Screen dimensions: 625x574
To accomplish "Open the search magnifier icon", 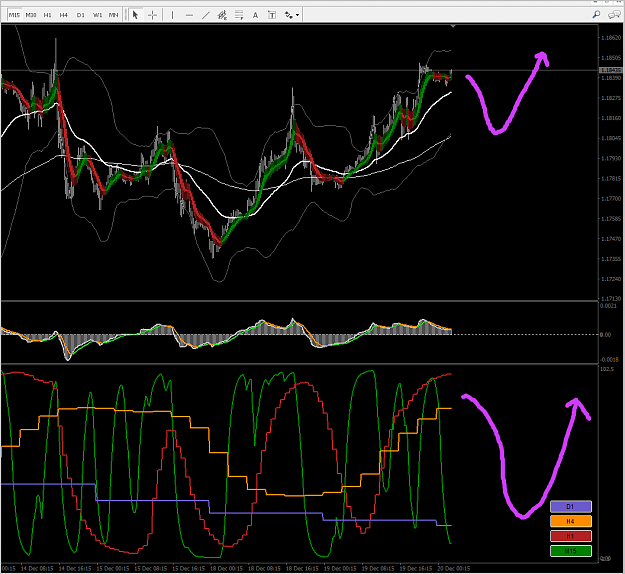I will click(x=596, y=15).
